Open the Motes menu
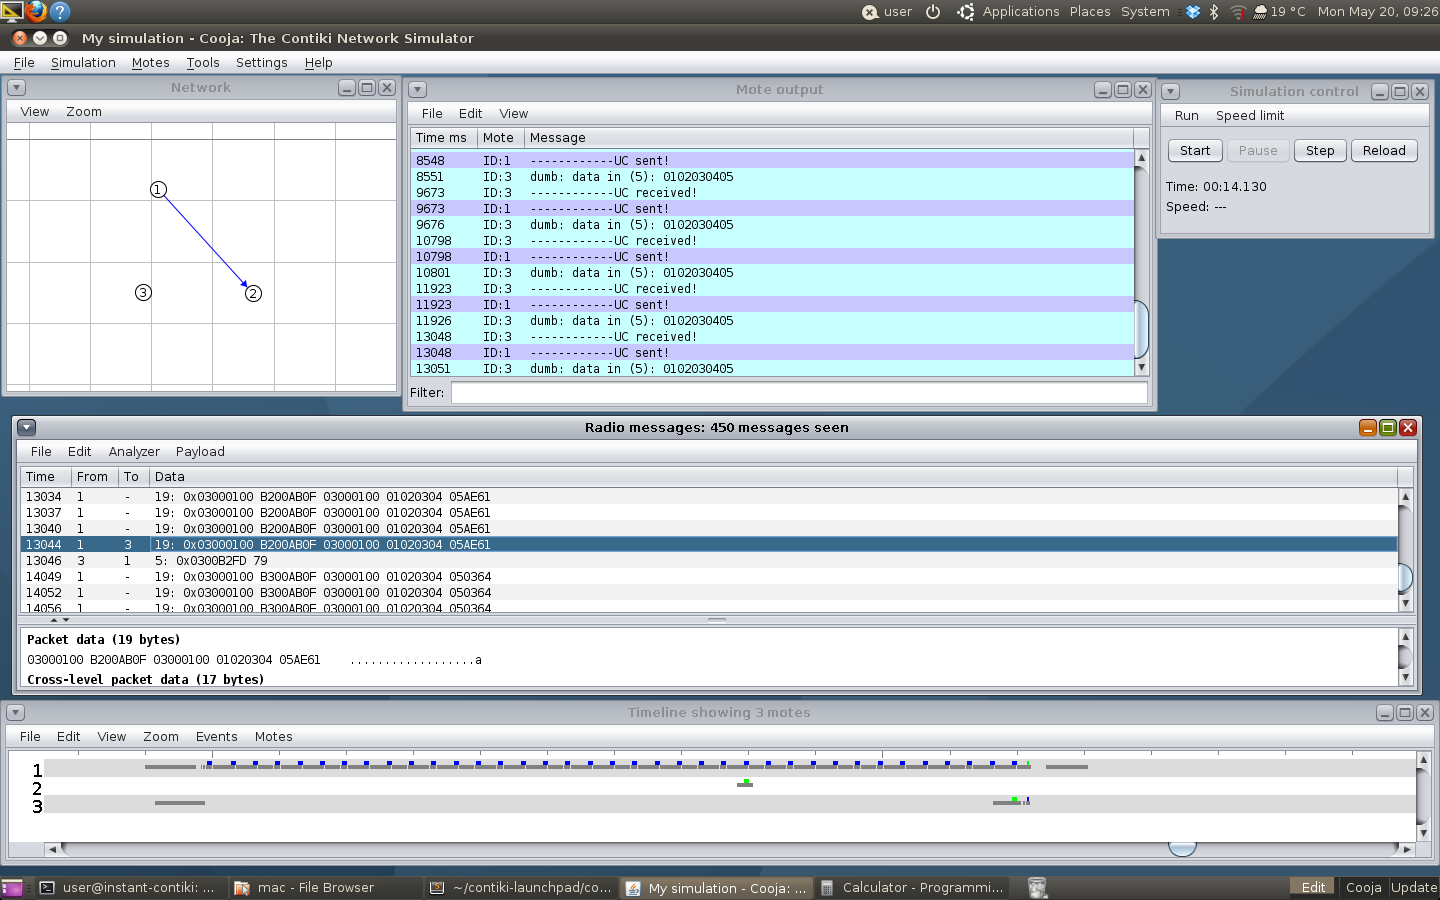Image resolution: width=1440 pixels, height=900 pixels. (150, 62)
